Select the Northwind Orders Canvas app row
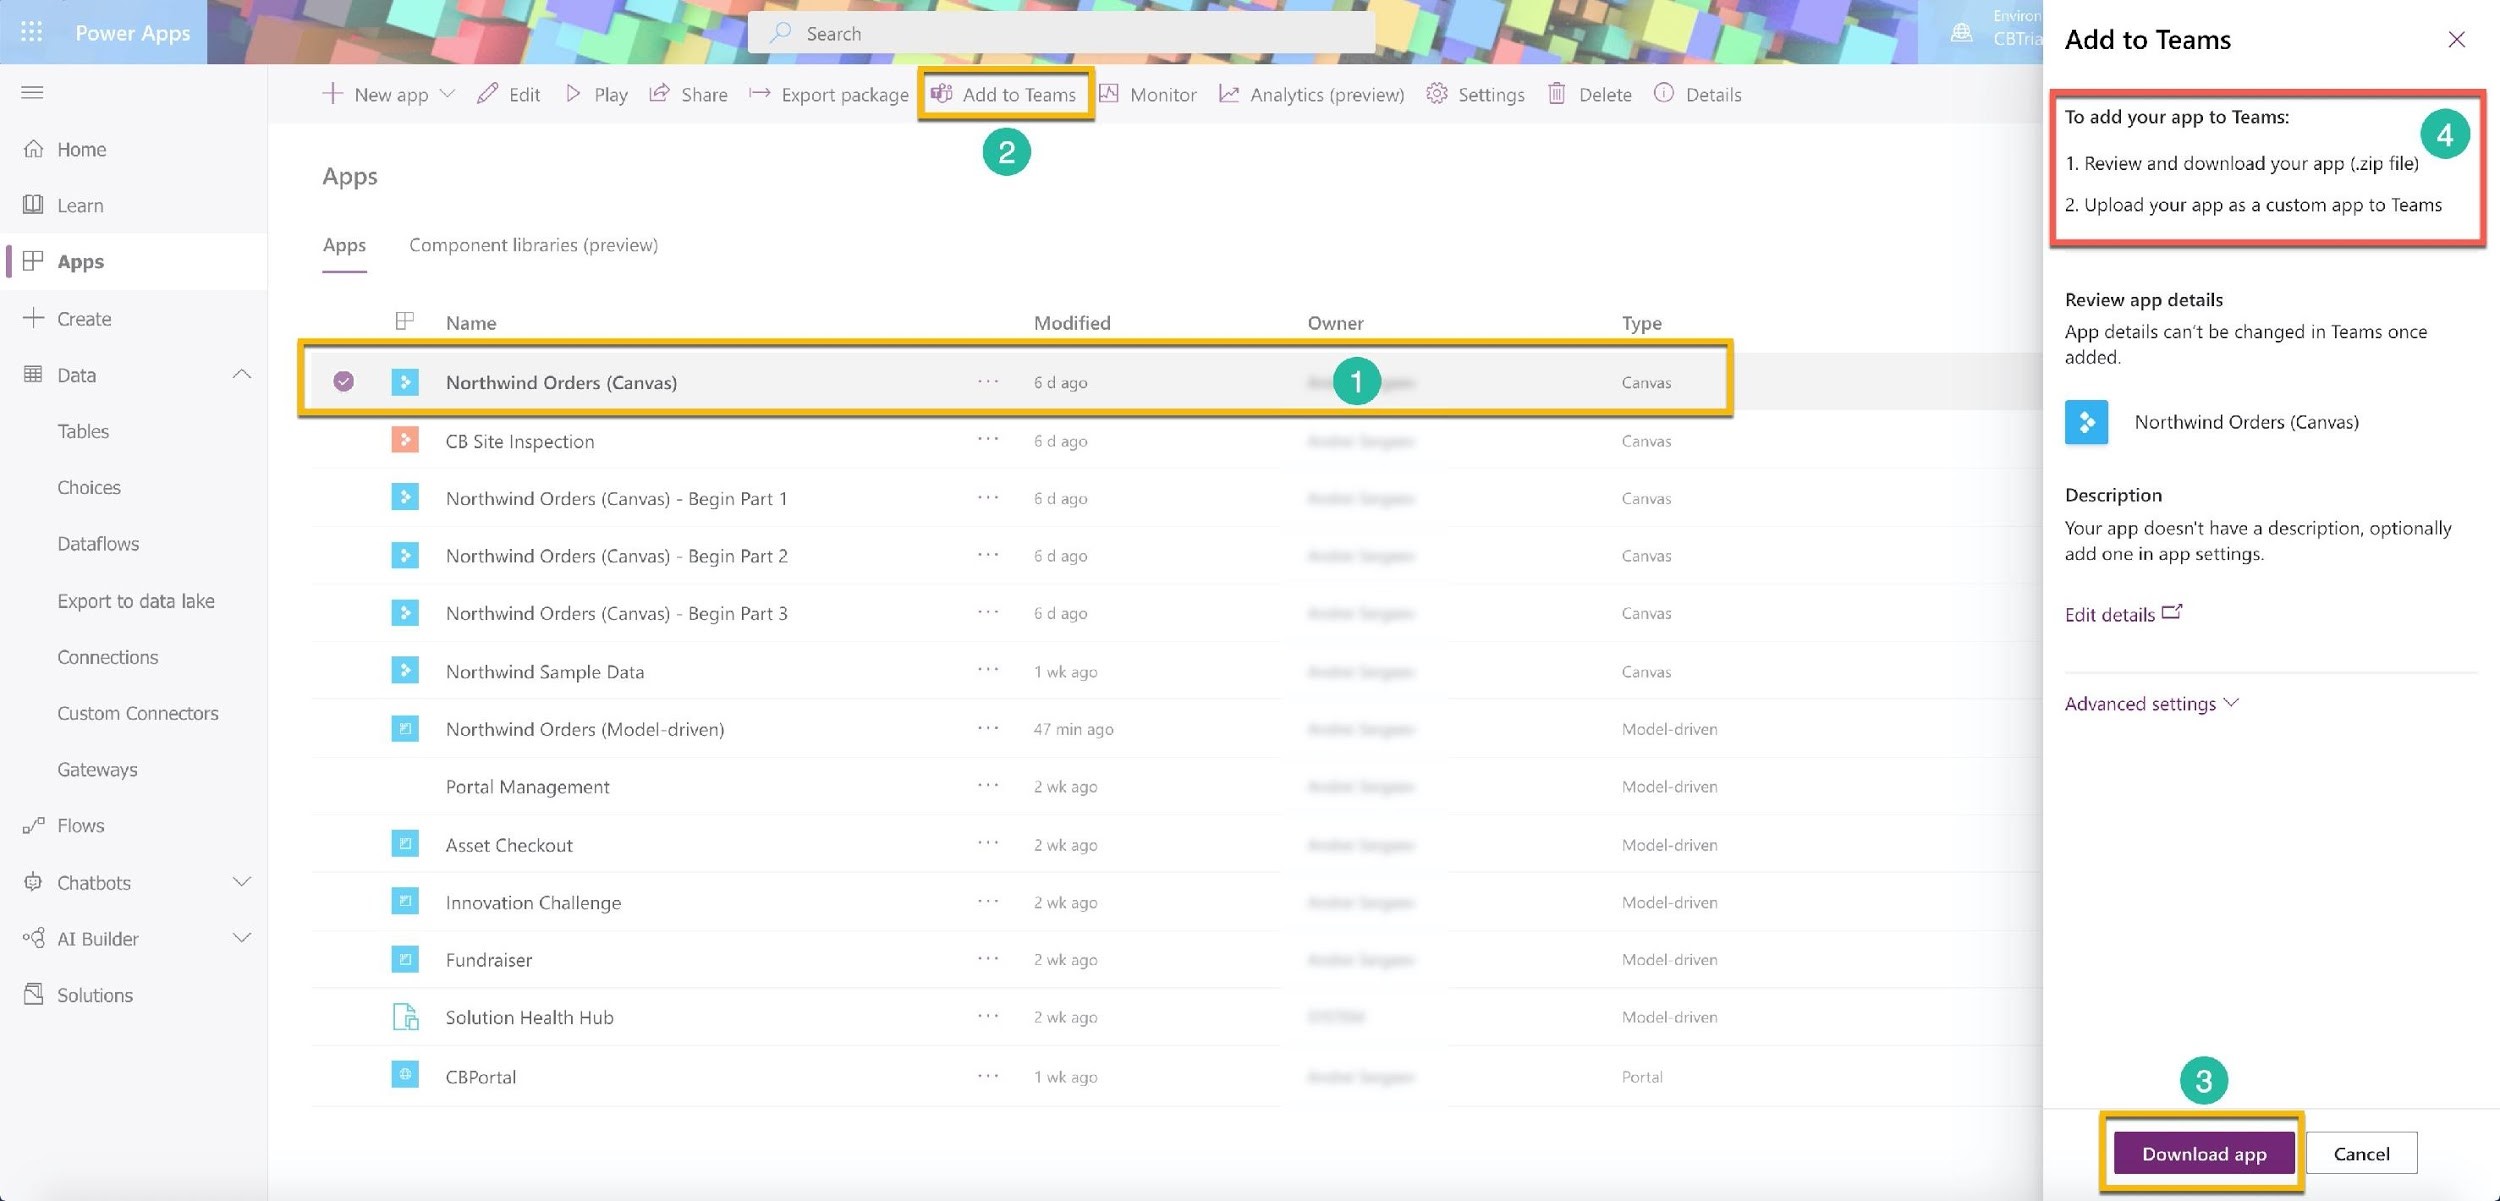The image size is (2500, 1201). 560,381
